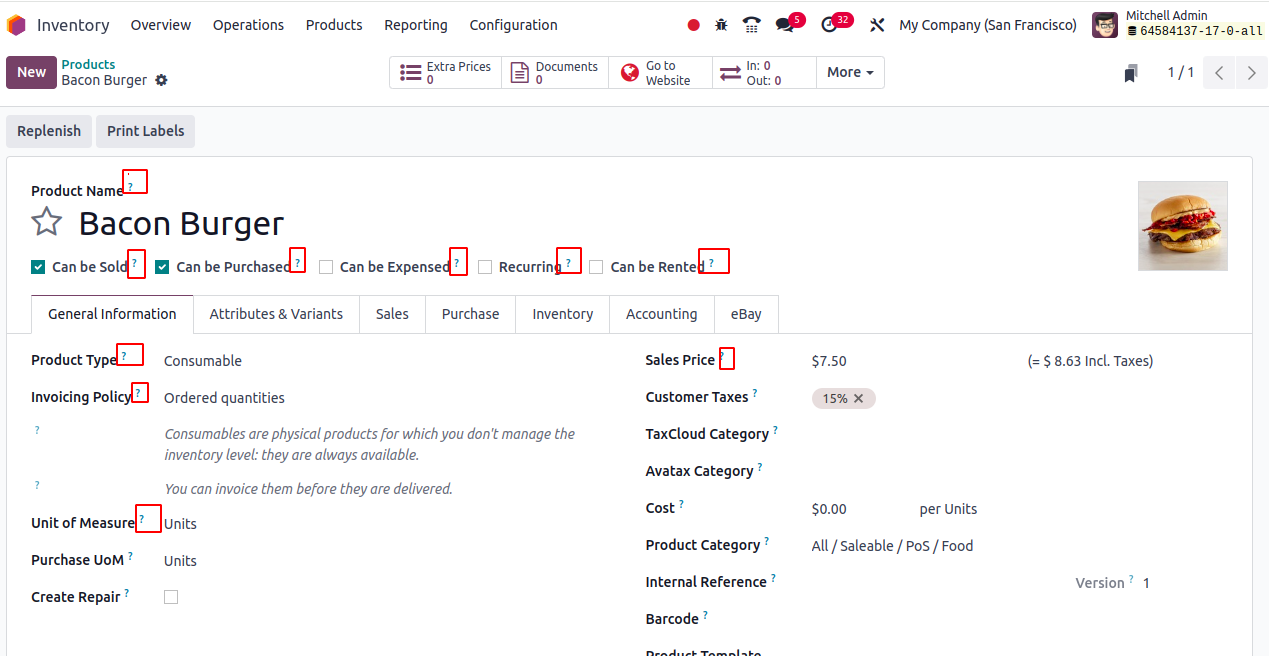Click the Bacon Burger product image
Screen dimensions: 1269x656
(x=1182, y=226)
